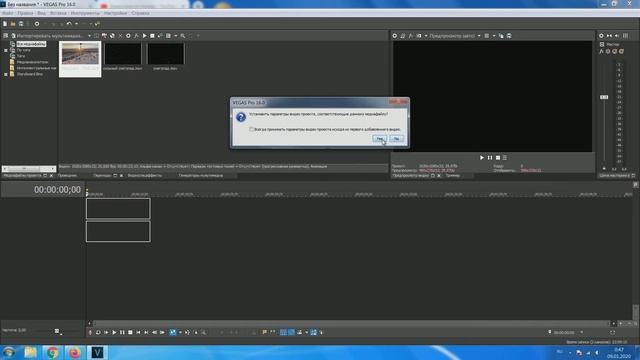The width and height of the screenshot is (640, 360).
Task: Click the timeline horizontal scrollbar
Action: pos(351,323)
